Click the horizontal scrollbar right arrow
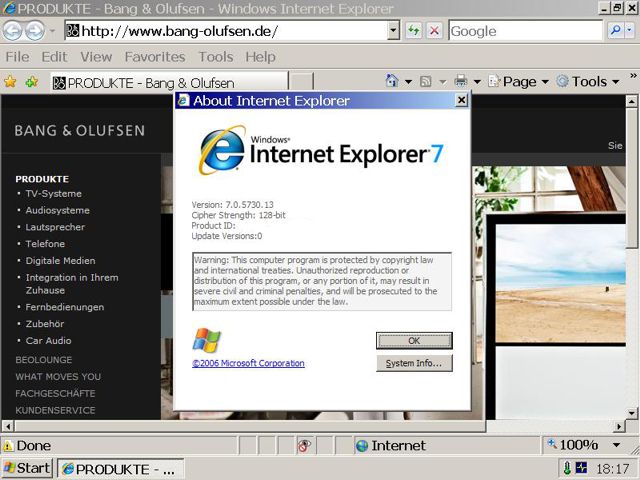The image size is (640, 480). pos(619,427)
